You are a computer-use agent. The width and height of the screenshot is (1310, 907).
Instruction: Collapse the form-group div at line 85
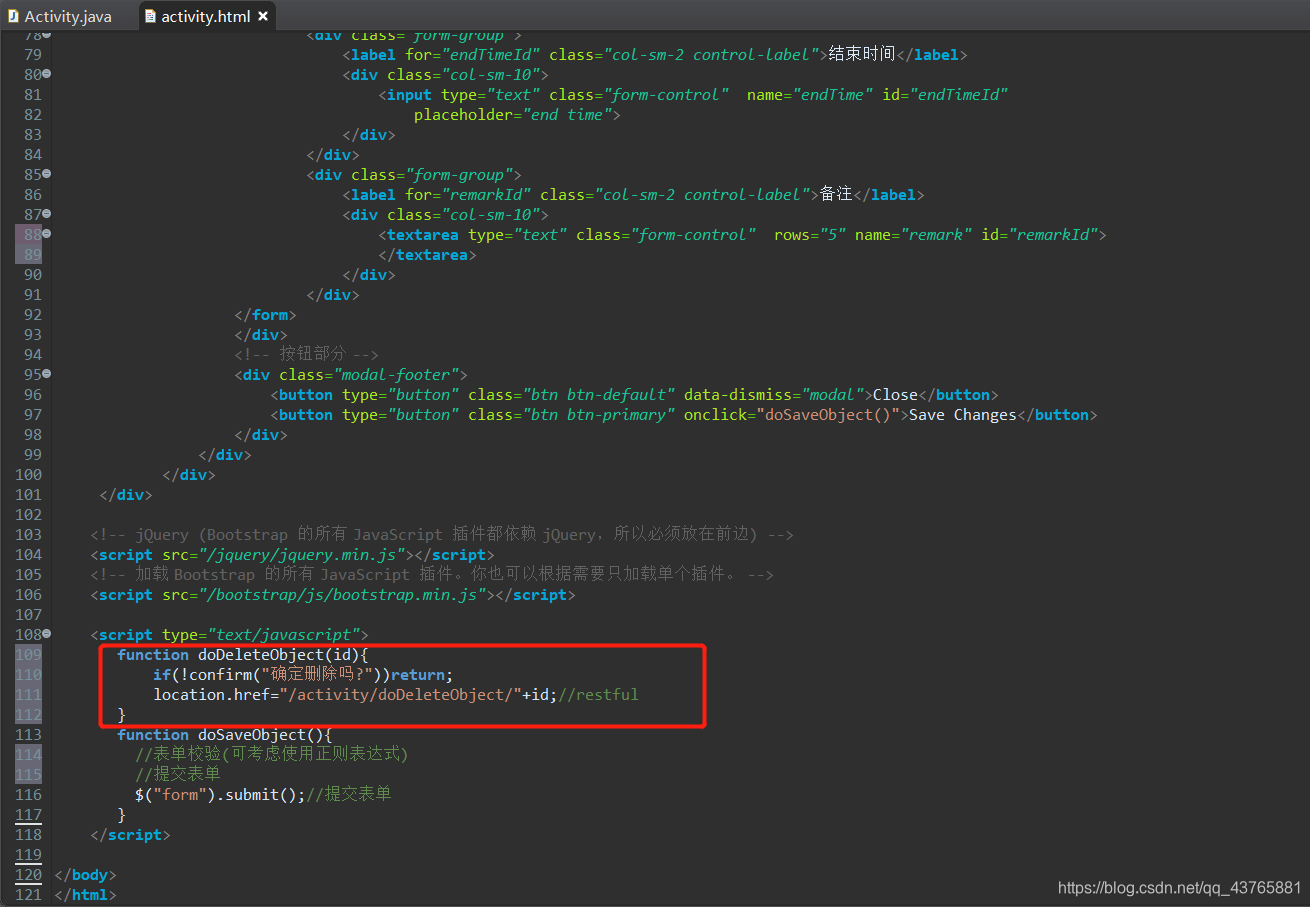point(47,174)
